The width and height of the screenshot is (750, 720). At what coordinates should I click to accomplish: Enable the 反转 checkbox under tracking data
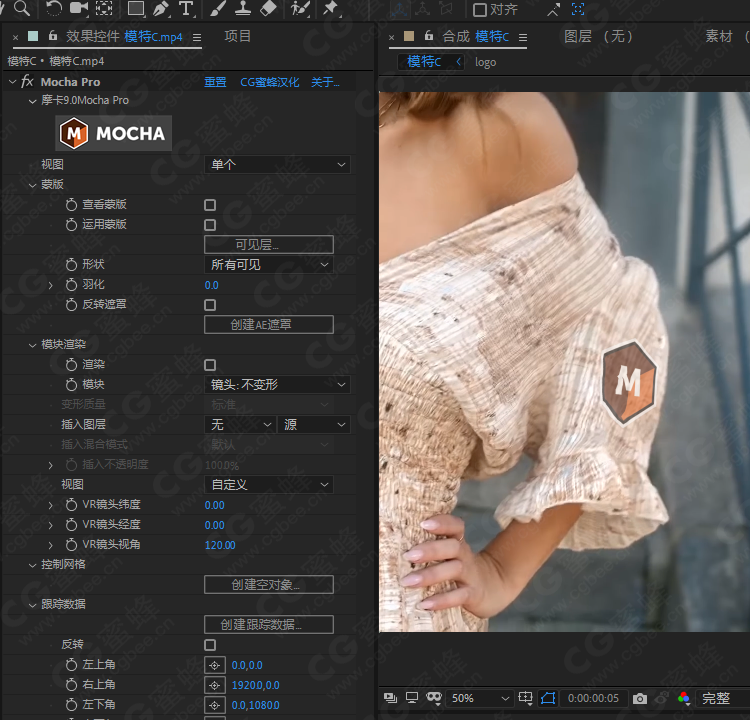(x=210, y=645)
